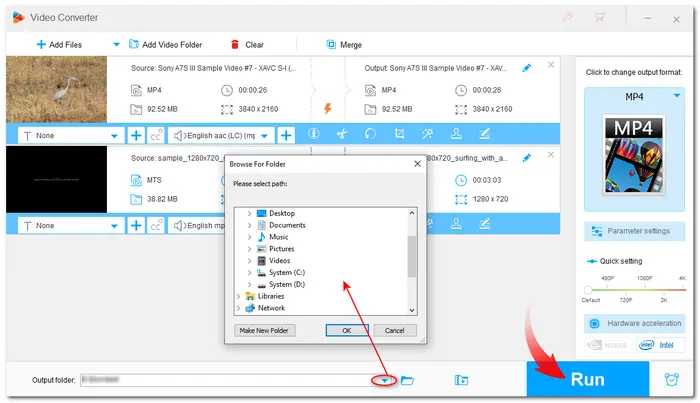Open the watermark tool for the second video
The image size is (700, 403).
(x=456, y=223)
